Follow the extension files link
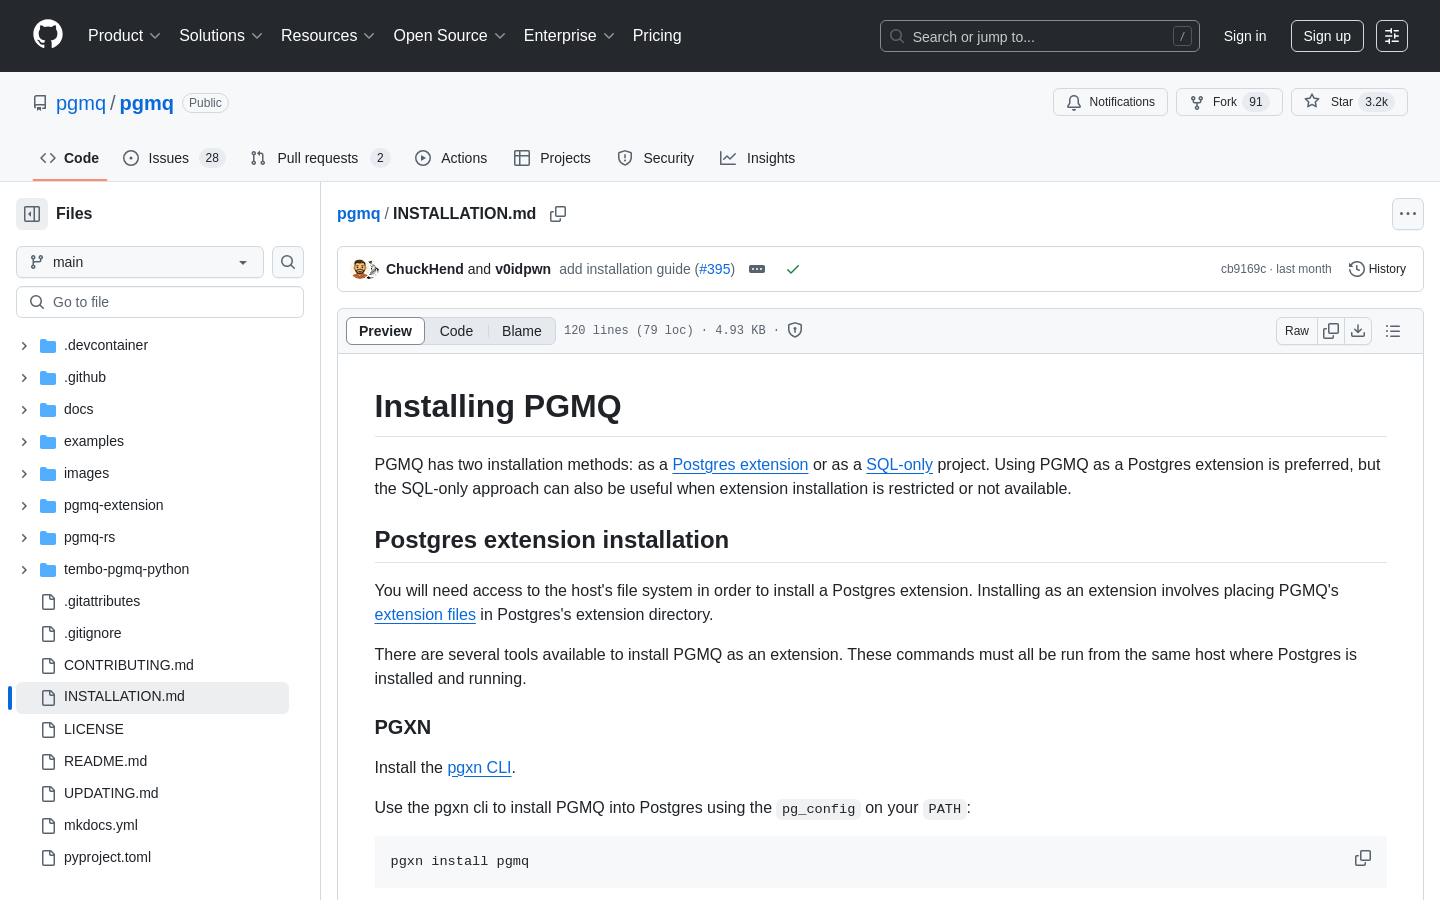The image size is (1440, 900). click(x=425, y=614)
